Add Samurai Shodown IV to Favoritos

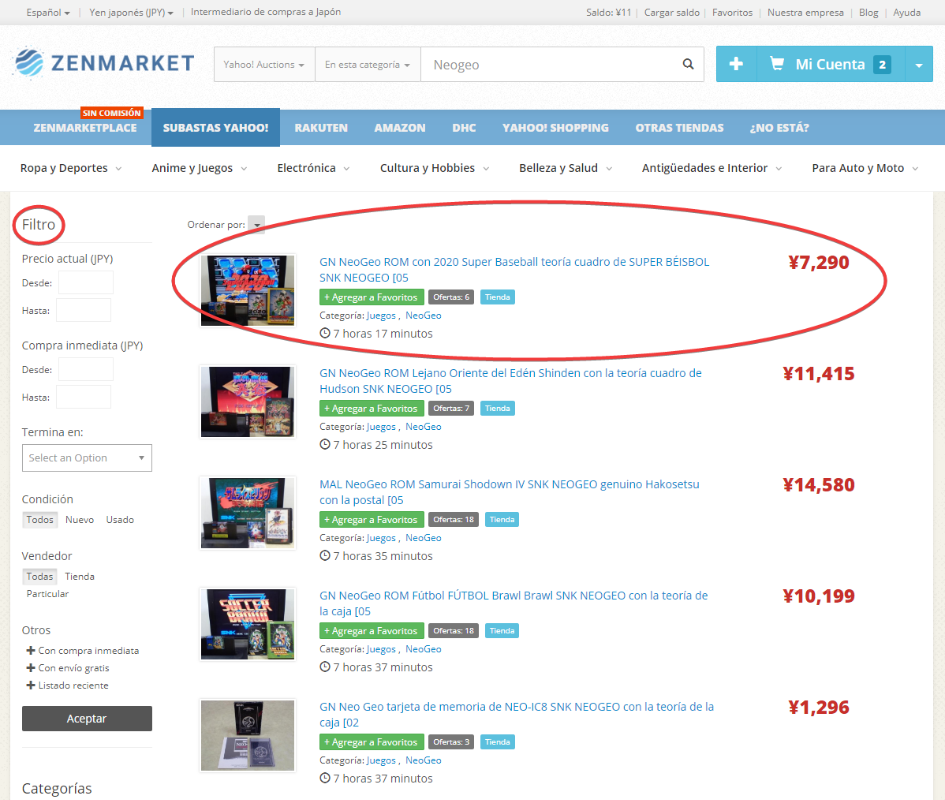tap(371, 520)
